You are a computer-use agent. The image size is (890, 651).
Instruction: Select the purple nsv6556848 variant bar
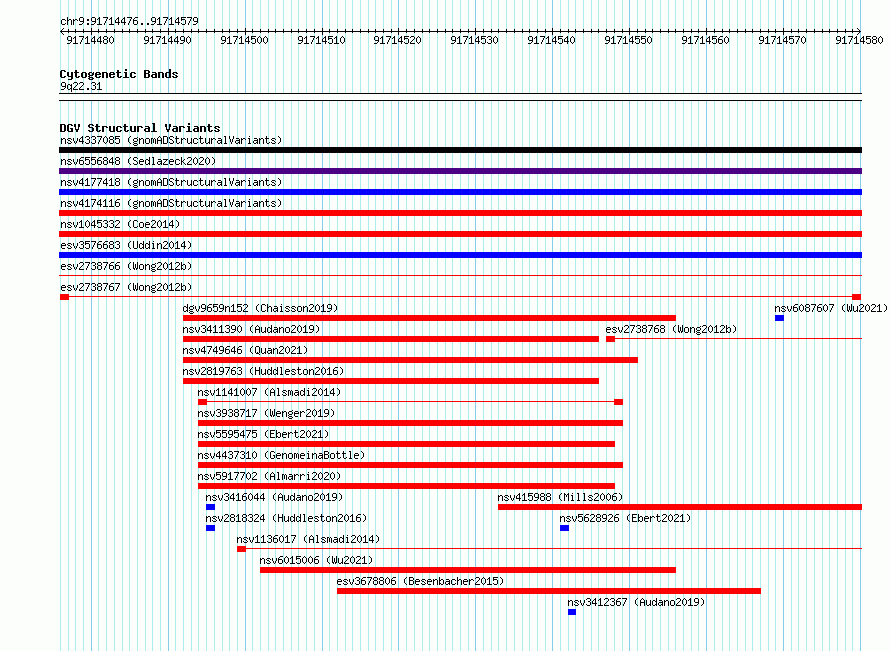pos(460,171)
